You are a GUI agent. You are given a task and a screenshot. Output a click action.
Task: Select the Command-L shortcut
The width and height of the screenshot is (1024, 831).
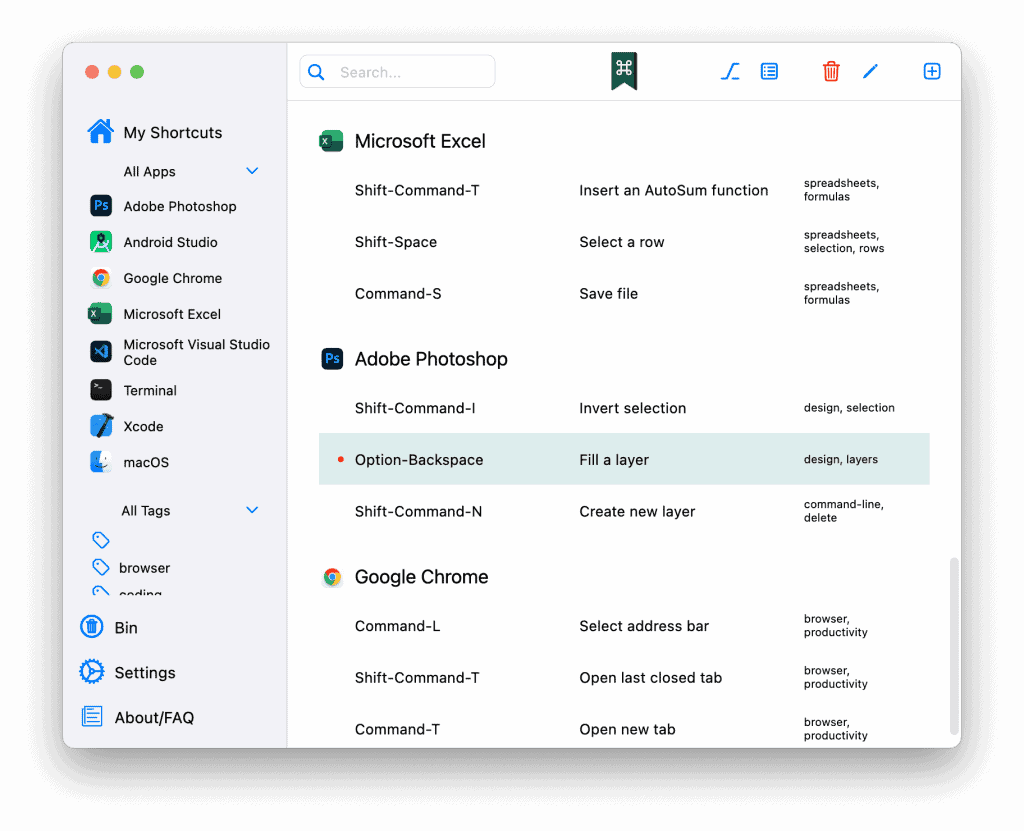[x=397, y=626]
